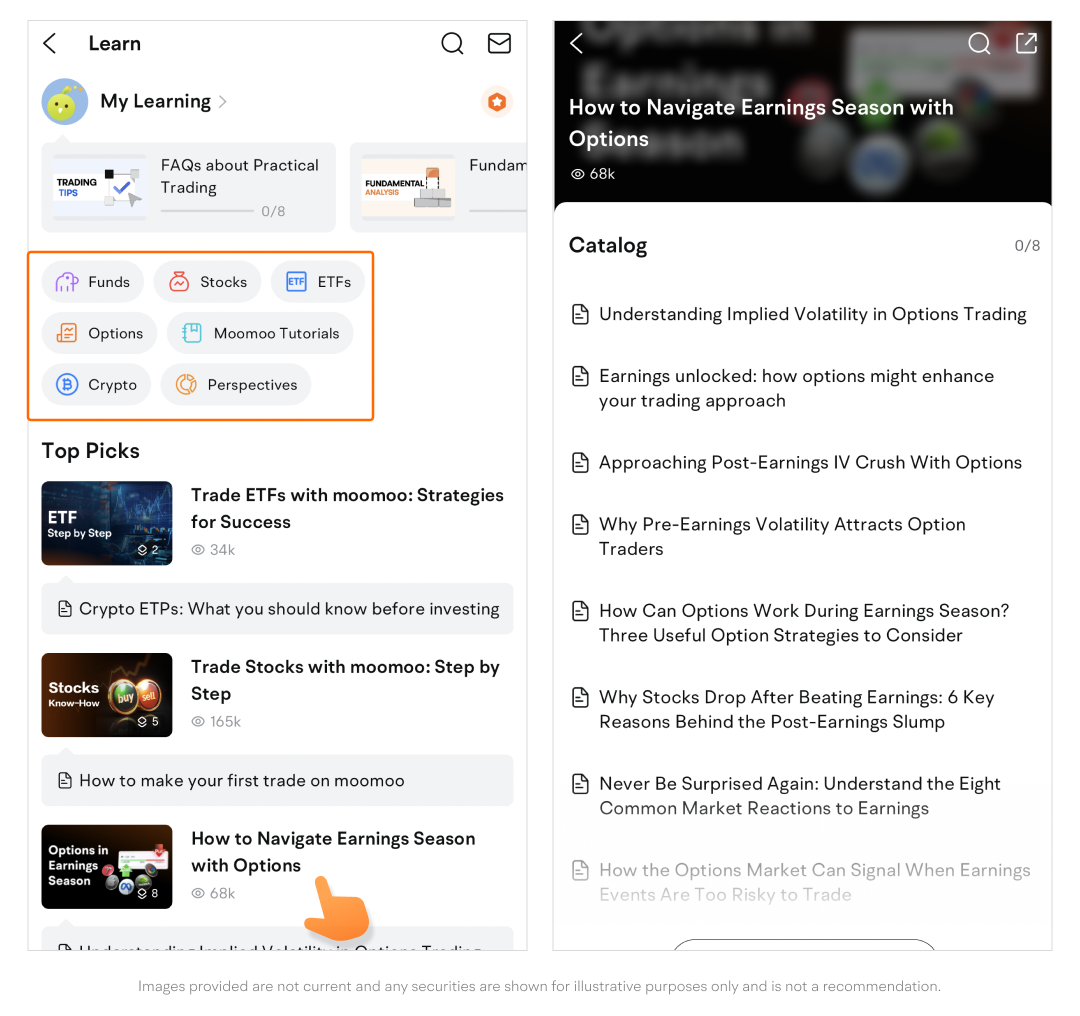The height and width of the screenshot is (1016, 1080).
Task: Open Approaching Post-Earnings IV Crush With Options
Action: point(810,462)
